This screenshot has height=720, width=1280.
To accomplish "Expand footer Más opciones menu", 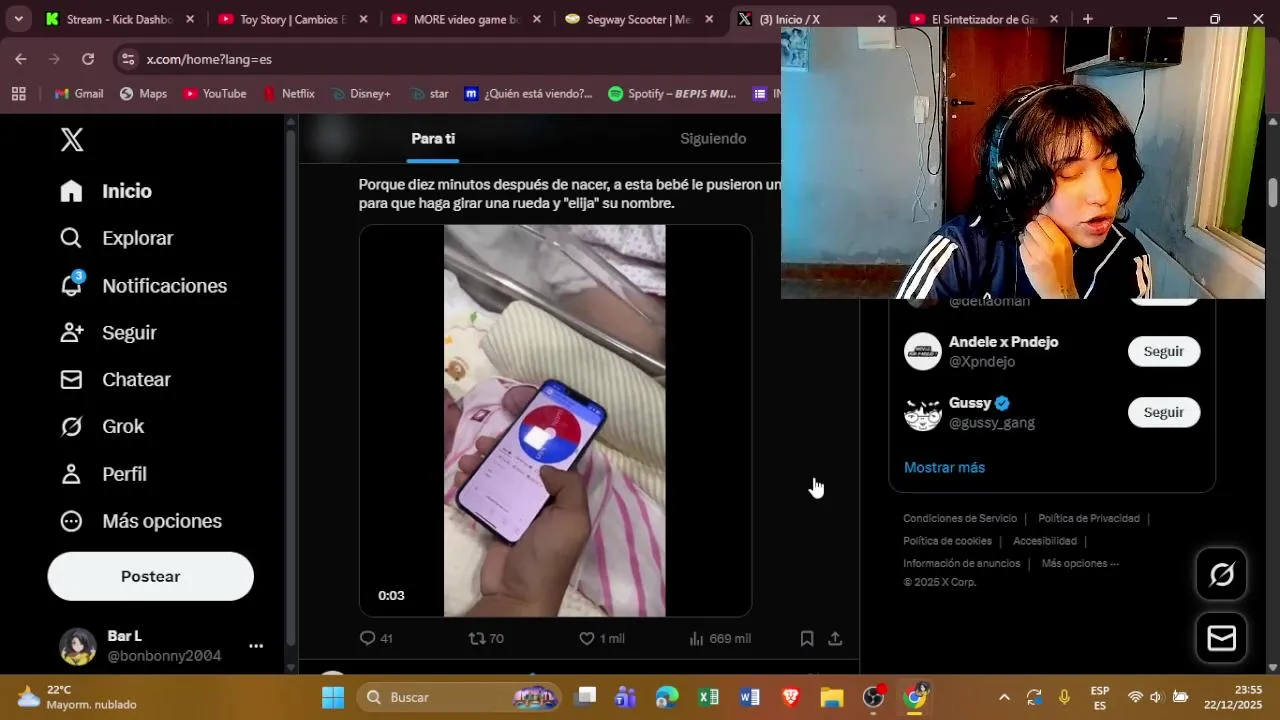I will [x=1080, y=563].
